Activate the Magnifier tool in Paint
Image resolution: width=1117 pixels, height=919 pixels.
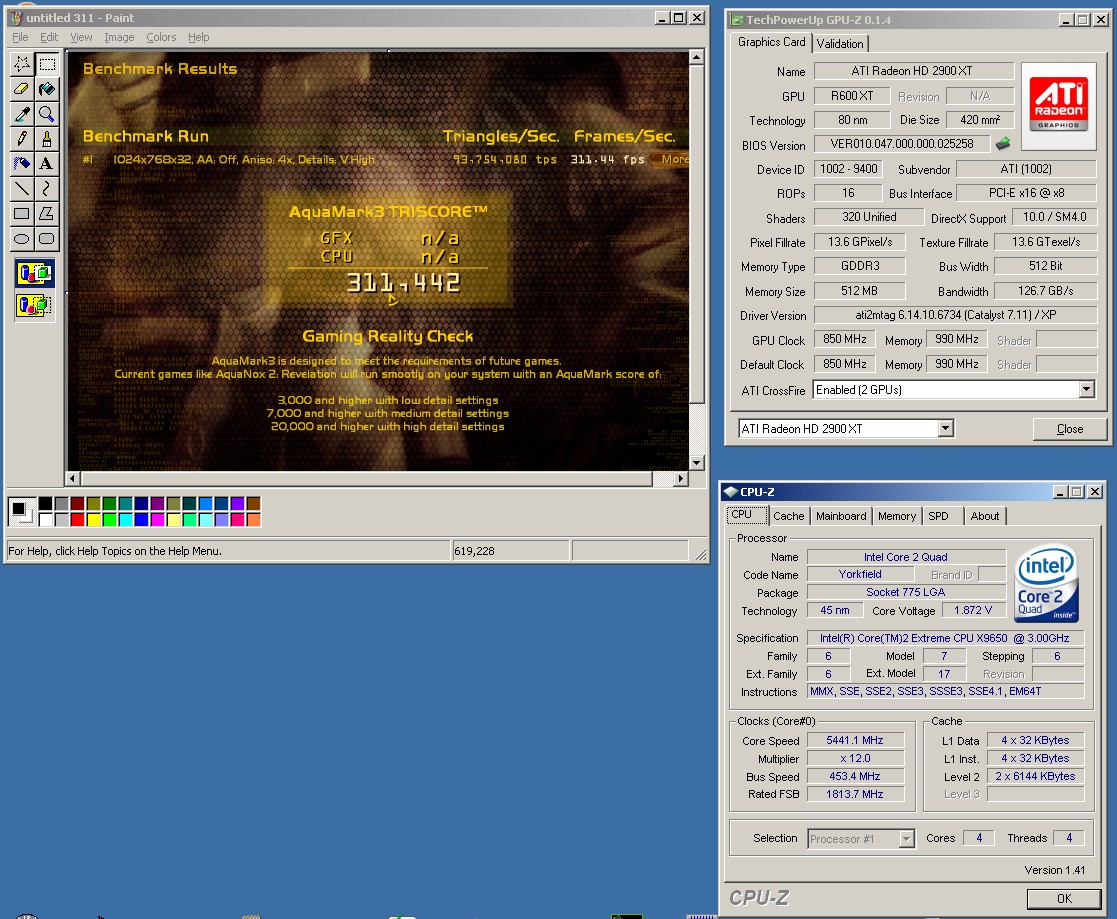tap(47, 114)
